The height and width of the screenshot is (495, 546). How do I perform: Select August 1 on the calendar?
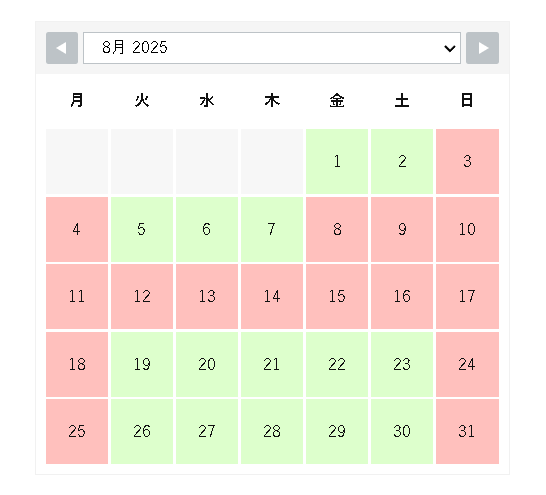[x=337, y=162]
